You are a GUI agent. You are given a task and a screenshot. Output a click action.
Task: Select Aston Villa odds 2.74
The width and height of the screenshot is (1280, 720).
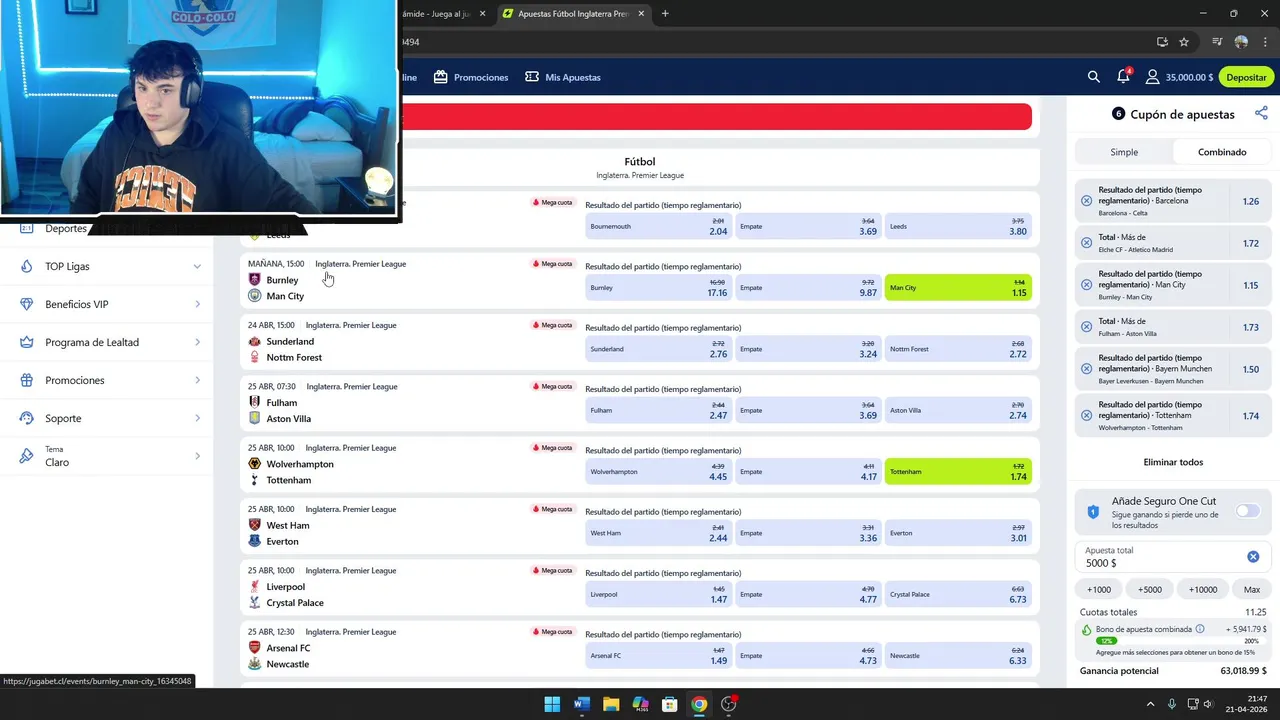tap(958, 410)
